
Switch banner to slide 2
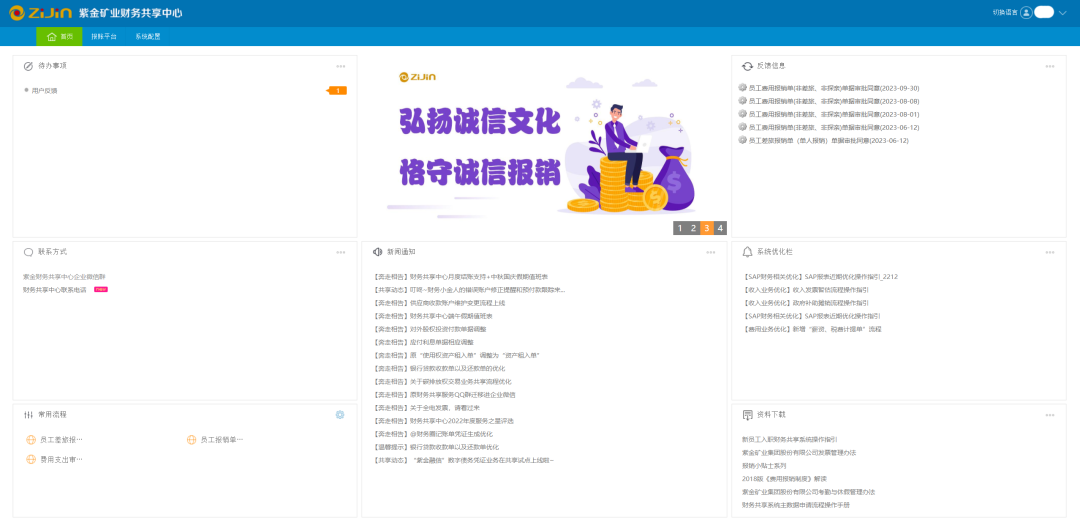(693, 228)
